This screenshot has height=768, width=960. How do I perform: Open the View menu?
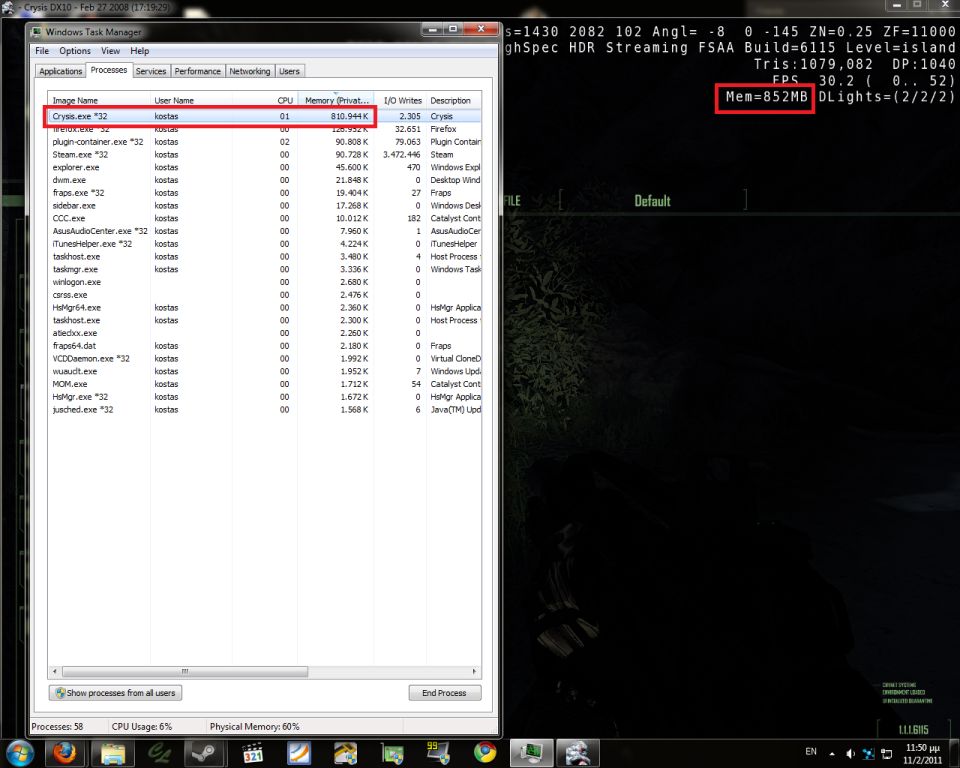[110, 51]
